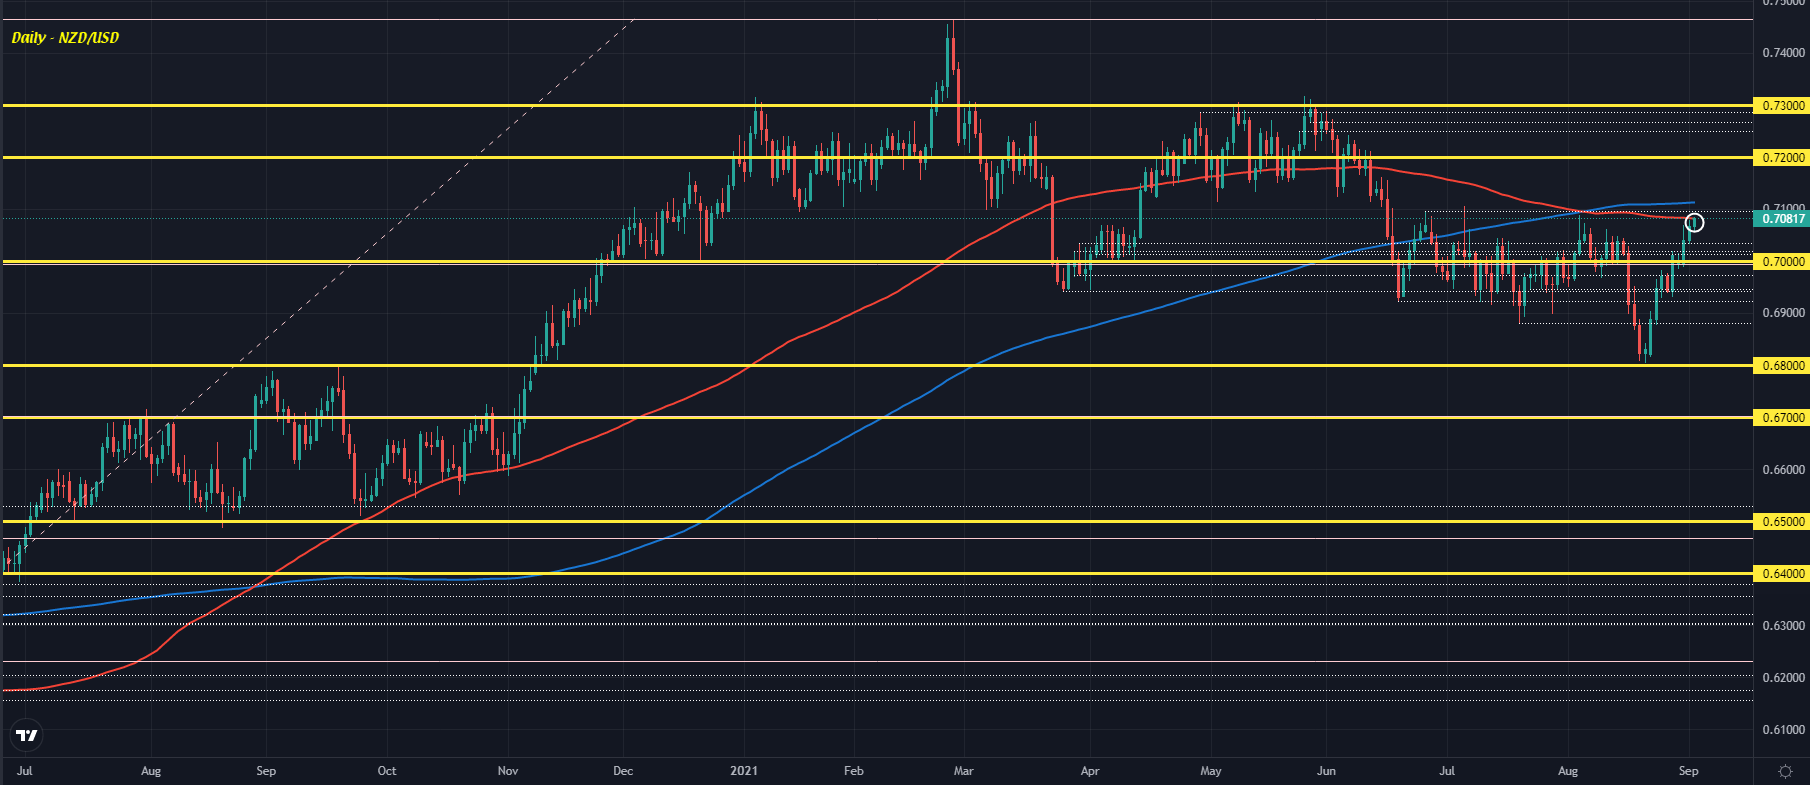Click the 0.66000 price scale label
Viewport: 1810px width, 785px height.
(x=1783, y=469)
